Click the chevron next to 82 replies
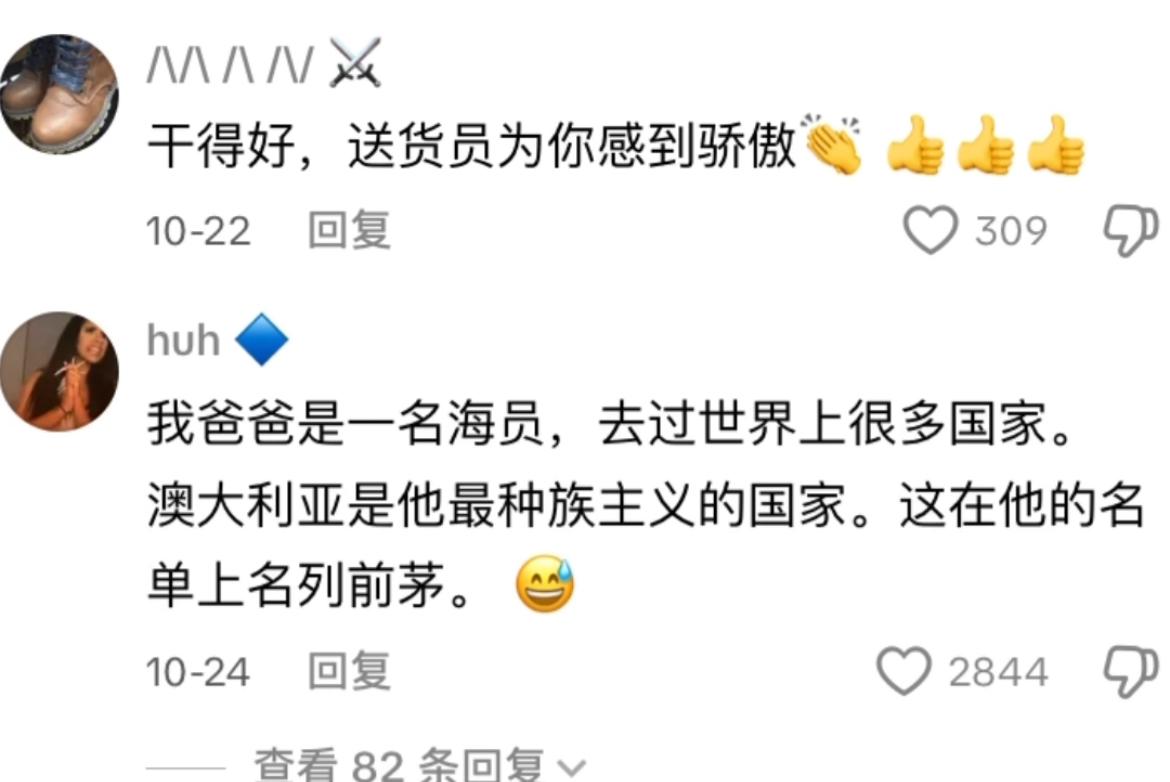The height and width of the screenshot is (782, 1170). (x=572, y=767)
